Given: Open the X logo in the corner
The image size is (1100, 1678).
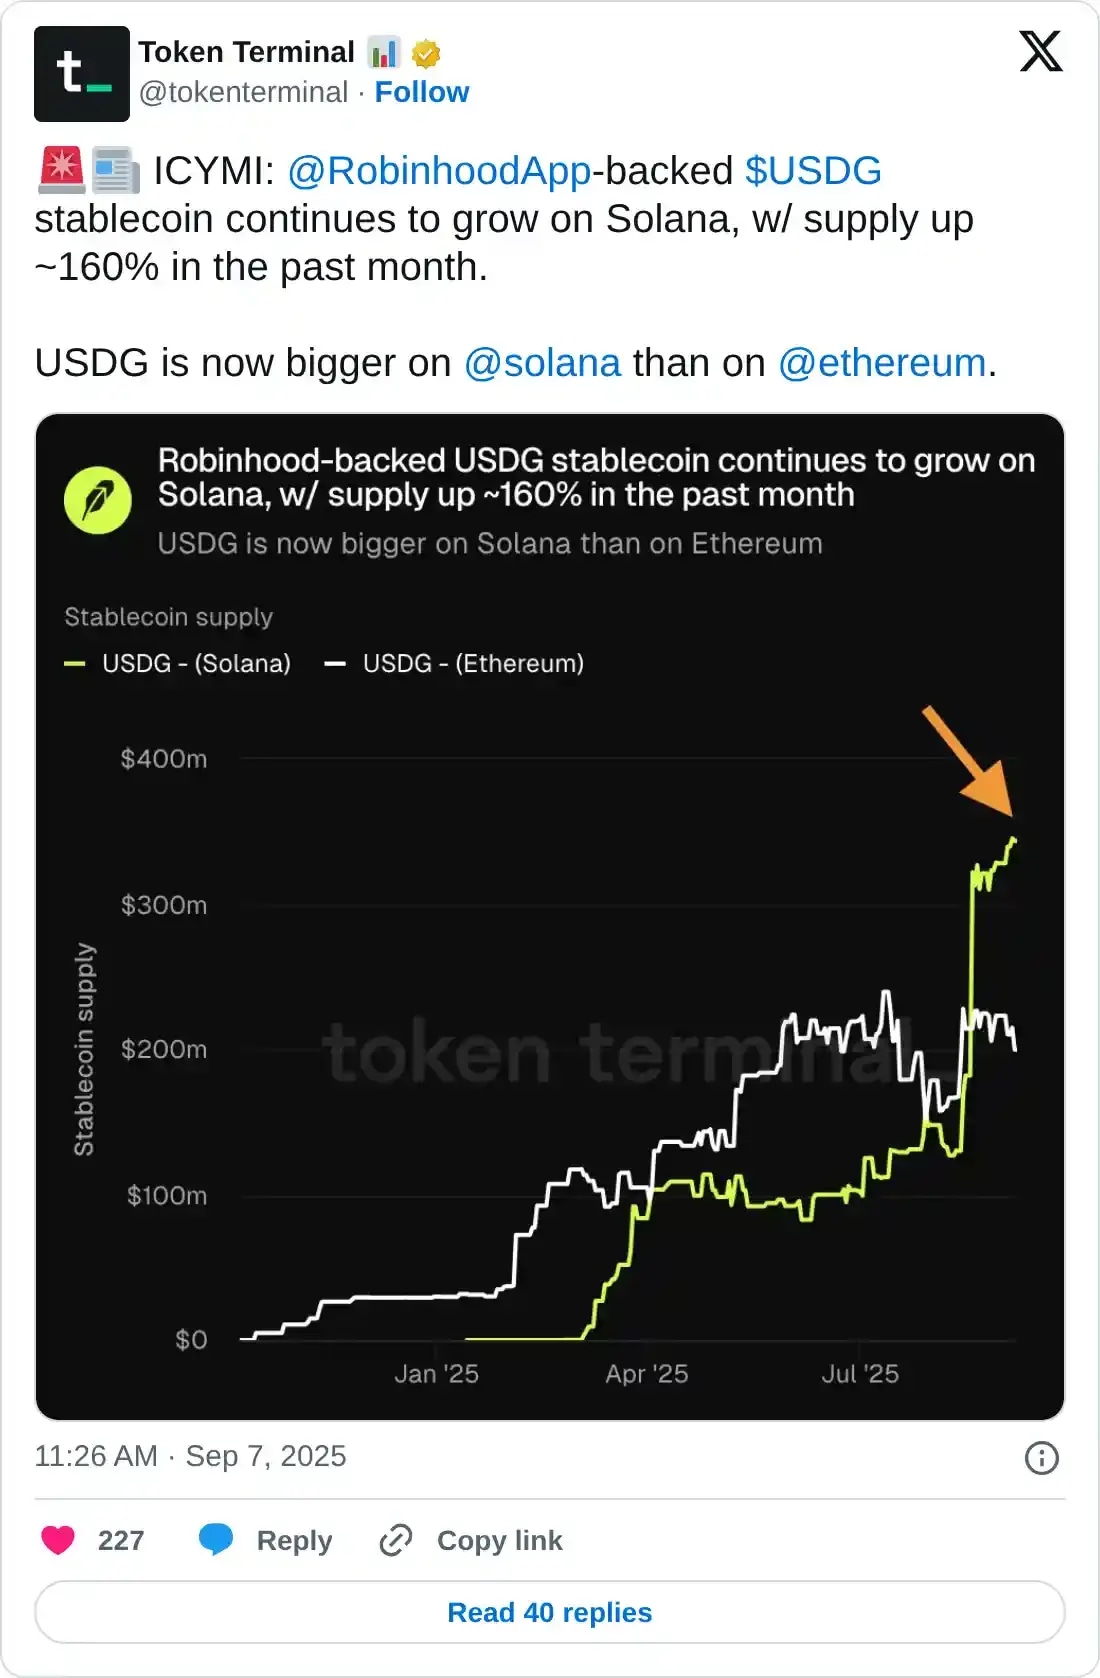Looking at the screenshot, I should coord(1040,51).
